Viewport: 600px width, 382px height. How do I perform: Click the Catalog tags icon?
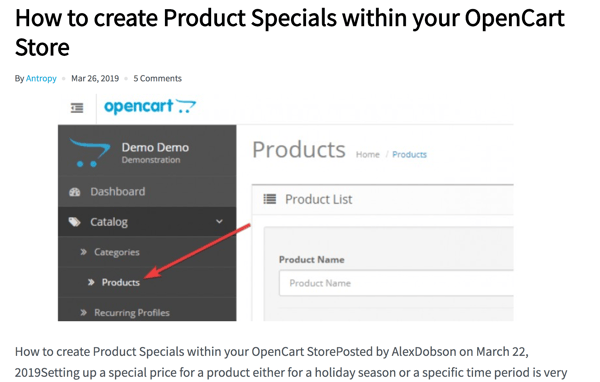coord(75,222)
